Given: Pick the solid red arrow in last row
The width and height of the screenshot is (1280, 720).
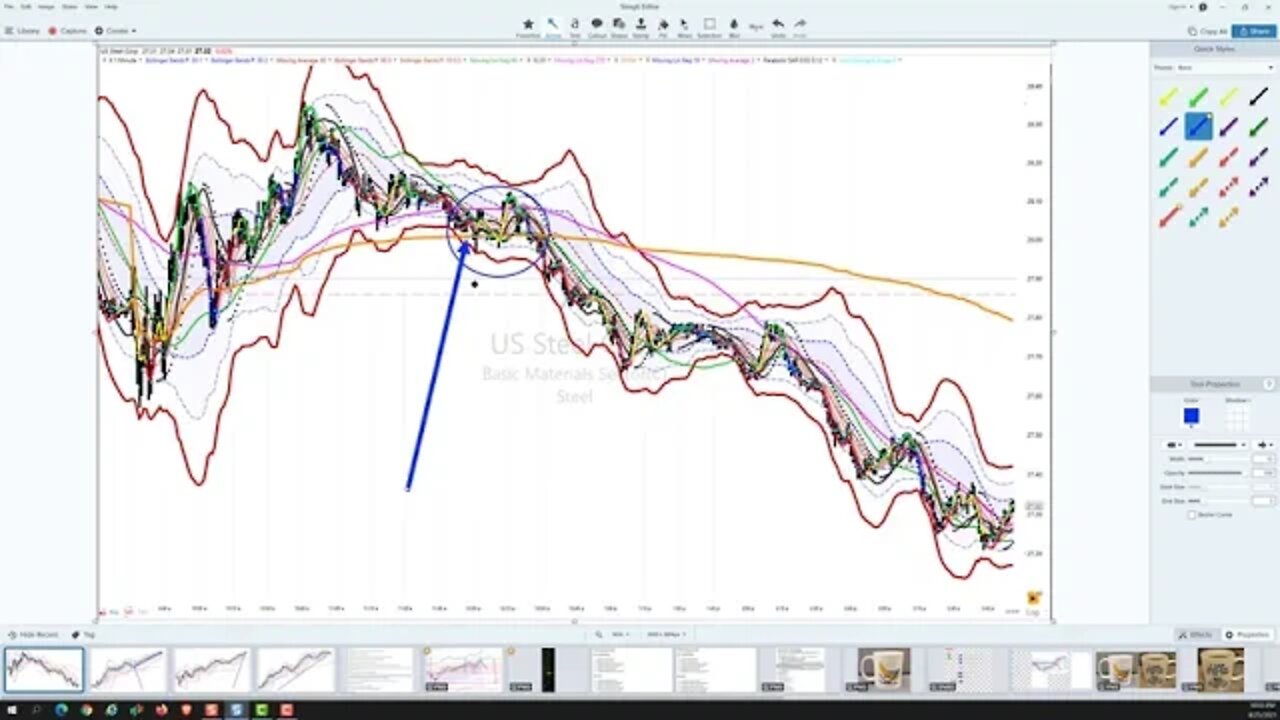Looking at the screenshot, I should click(x=1168, y=216).
